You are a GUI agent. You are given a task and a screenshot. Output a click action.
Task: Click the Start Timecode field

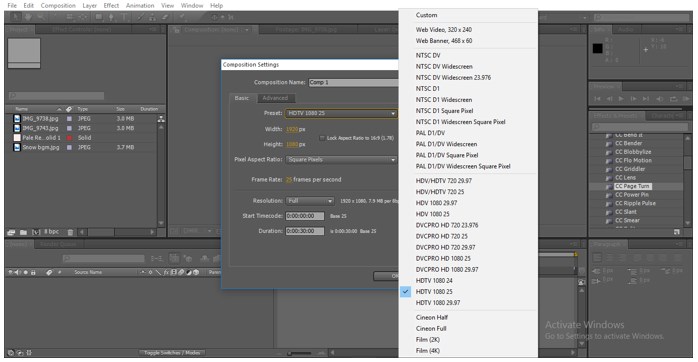(x=305, y=216)
